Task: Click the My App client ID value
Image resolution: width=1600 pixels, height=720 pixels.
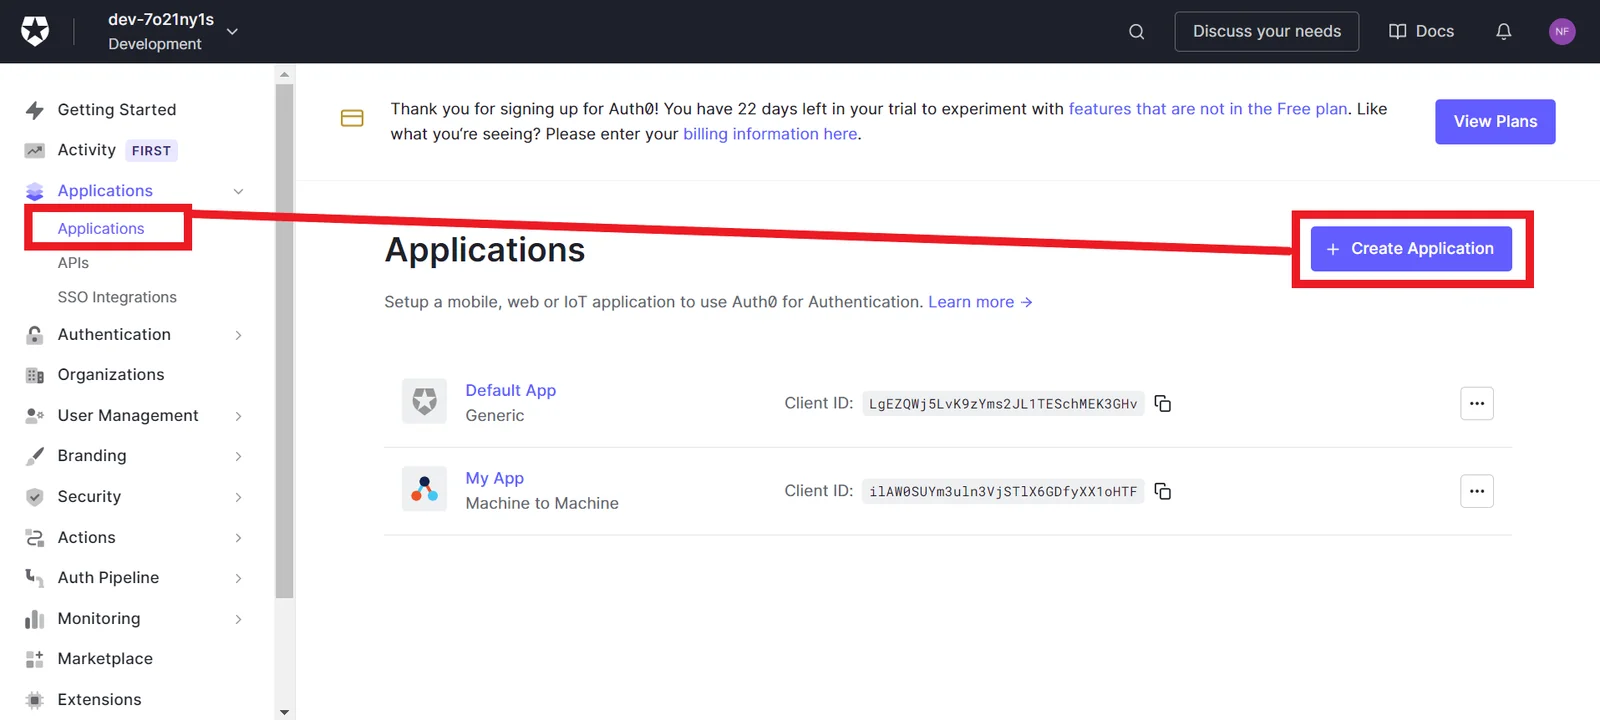Action: (1003, 492)
